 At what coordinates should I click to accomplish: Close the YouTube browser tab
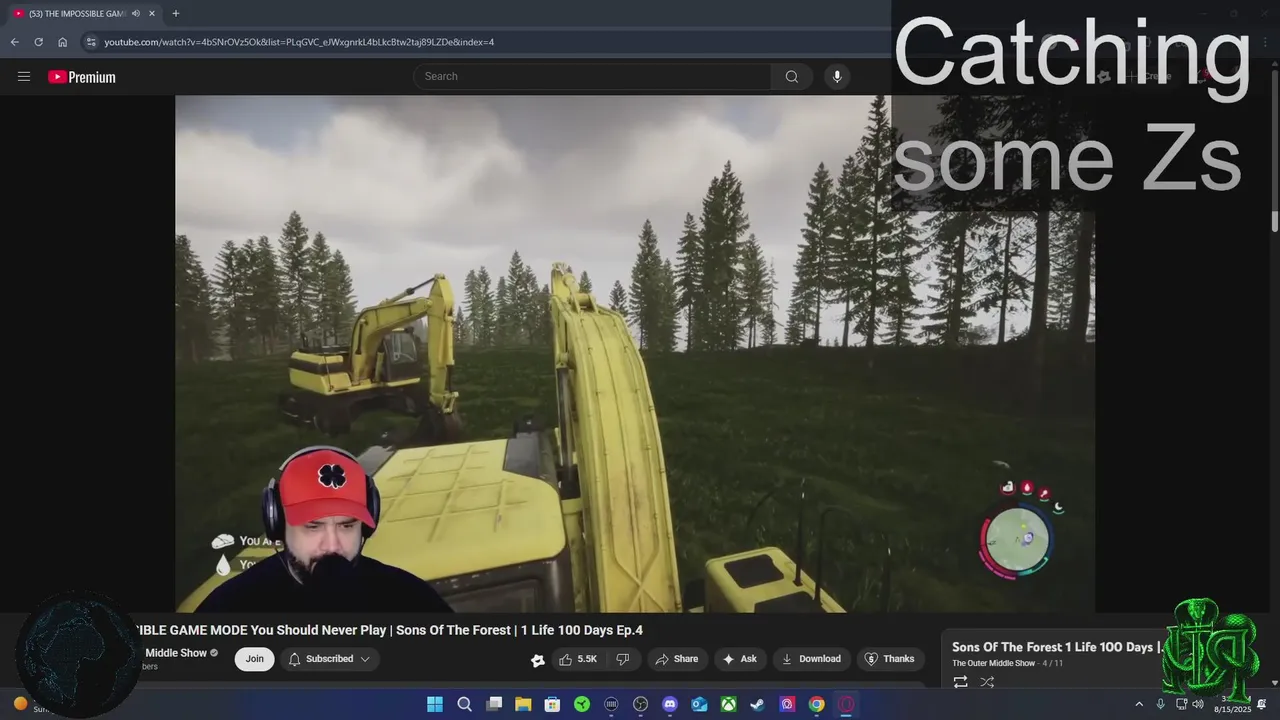point(152,13)
